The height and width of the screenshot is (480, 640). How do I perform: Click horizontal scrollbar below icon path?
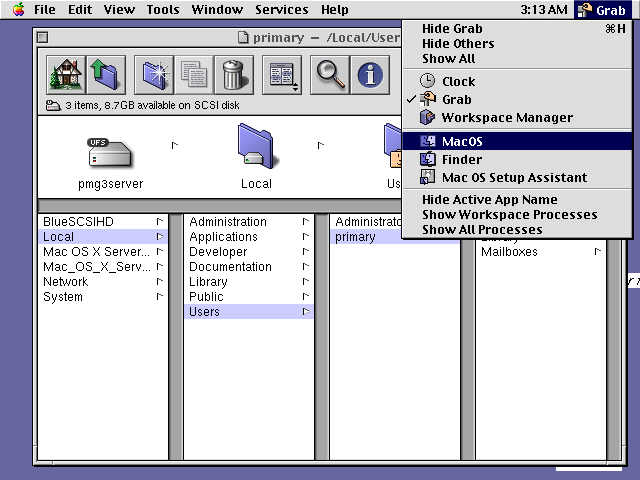click(220, 204)
